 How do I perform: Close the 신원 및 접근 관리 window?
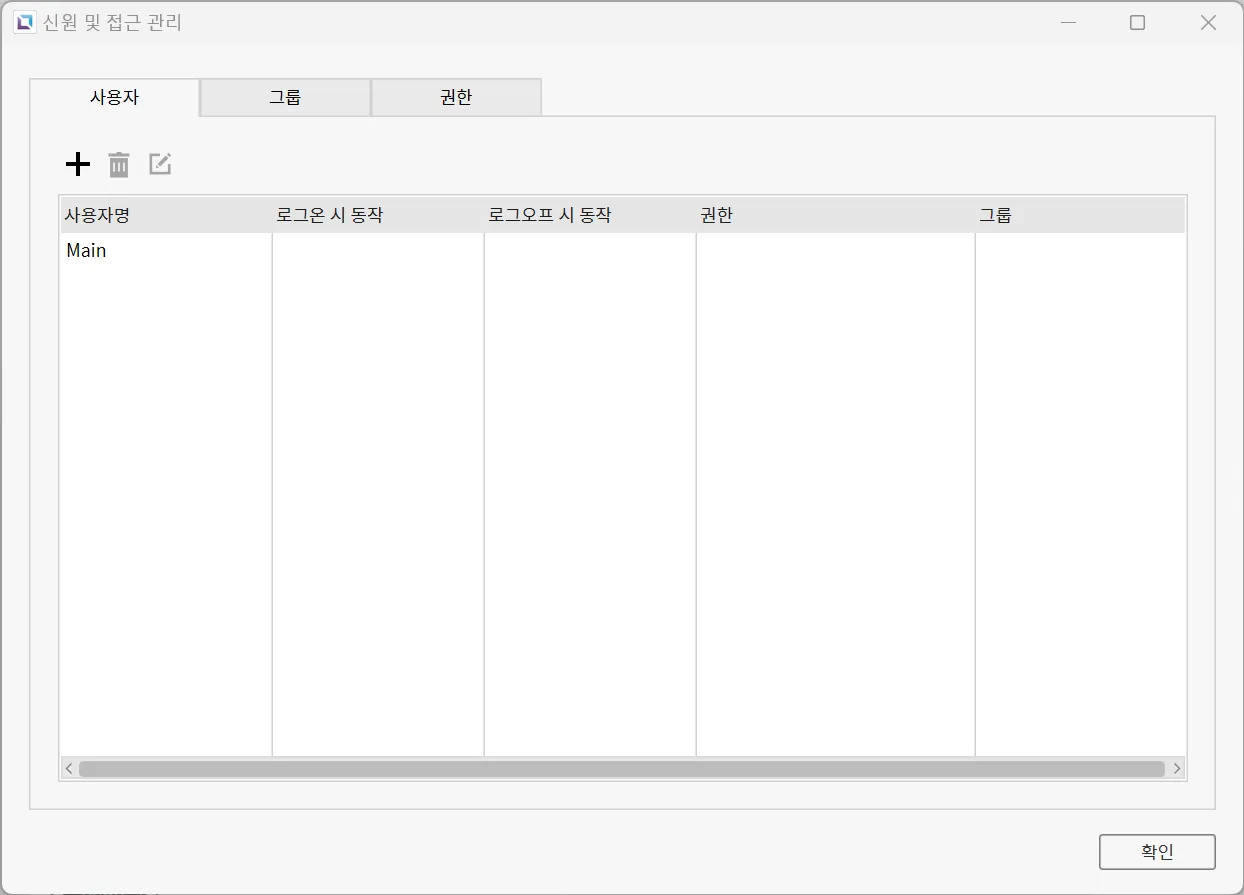tap(1208, 23)
